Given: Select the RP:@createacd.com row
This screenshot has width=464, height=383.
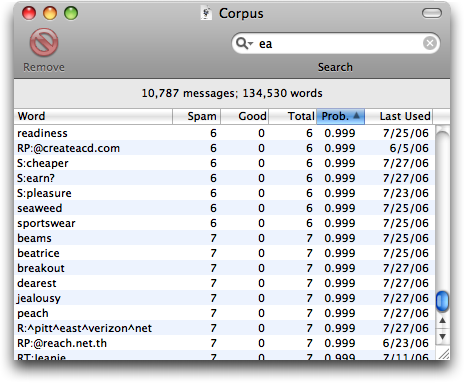Looking at the screenshot, I should point(224,148).
